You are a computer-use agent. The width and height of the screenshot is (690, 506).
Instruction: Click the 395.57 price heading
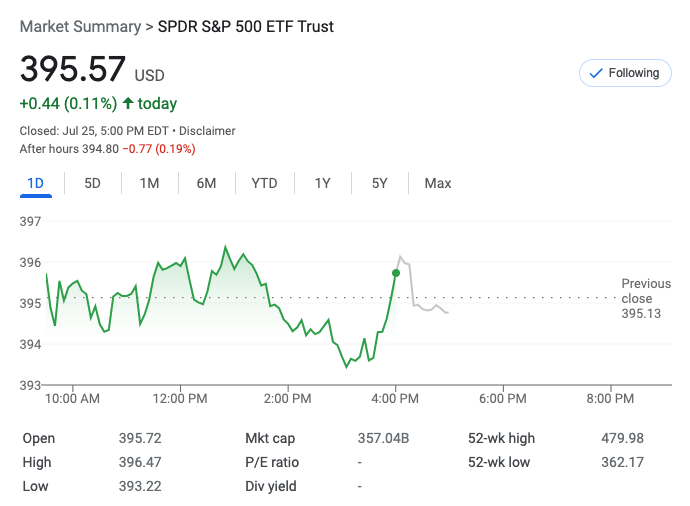point(73,70)
